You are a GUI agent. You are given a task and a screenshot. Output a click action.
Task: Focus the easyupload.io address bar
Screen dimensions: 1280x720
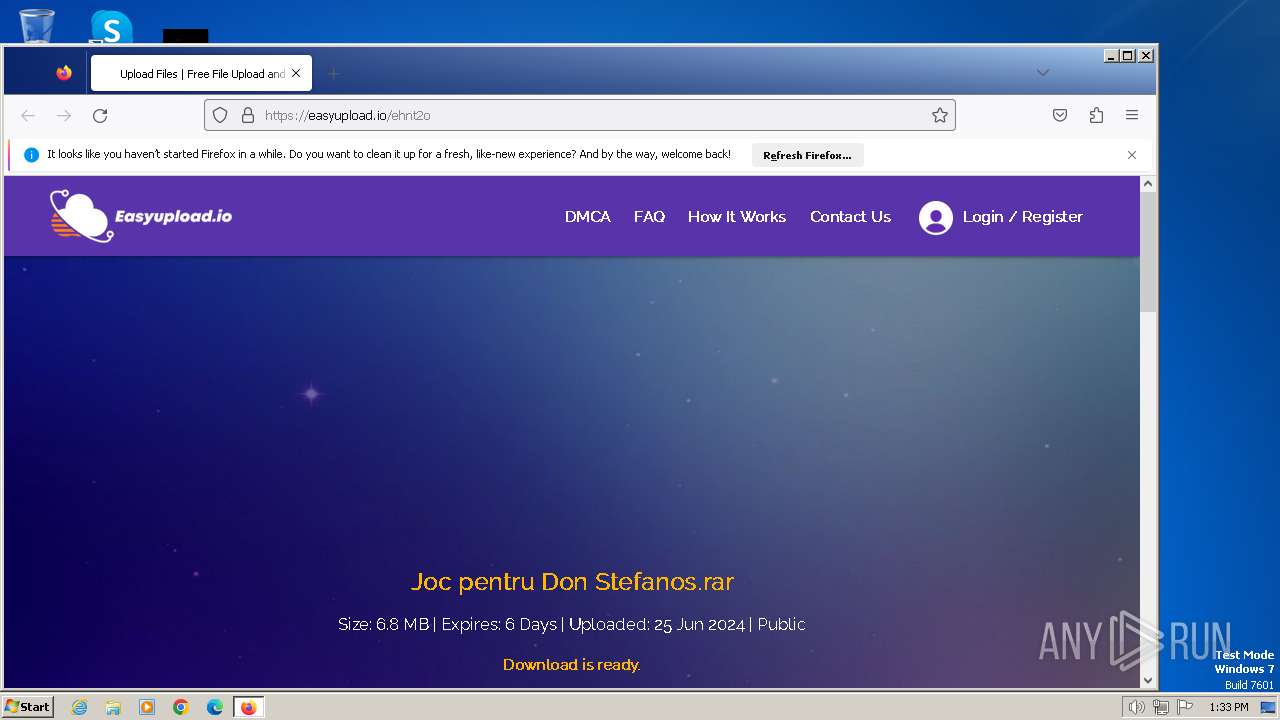[x=580, y=115]
